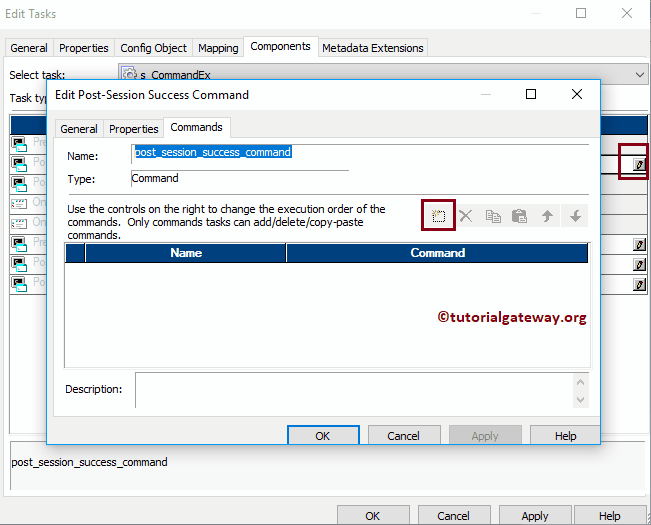651x525 pixels.
Task: Open Metadata Extensions tab in Edit Tasks window
Action: point(373,48)
